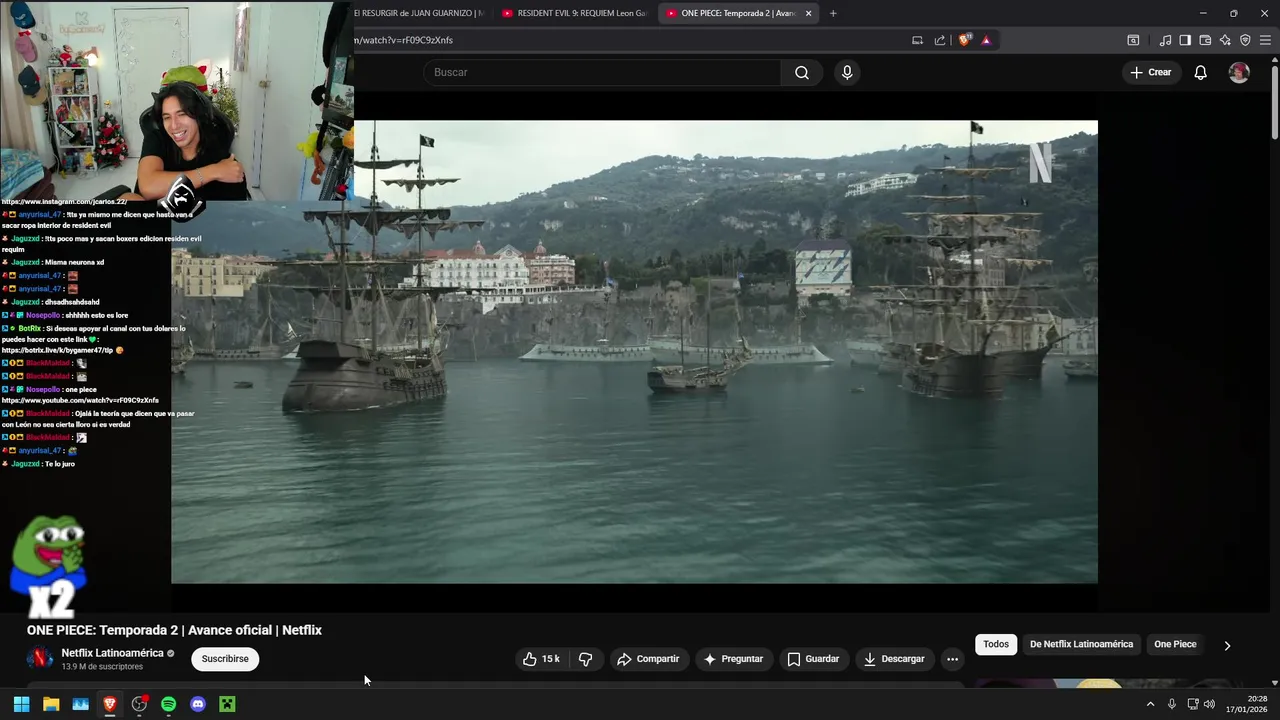
Task: Open the system tray volume speaker icon
Action: coord(1210,704)
